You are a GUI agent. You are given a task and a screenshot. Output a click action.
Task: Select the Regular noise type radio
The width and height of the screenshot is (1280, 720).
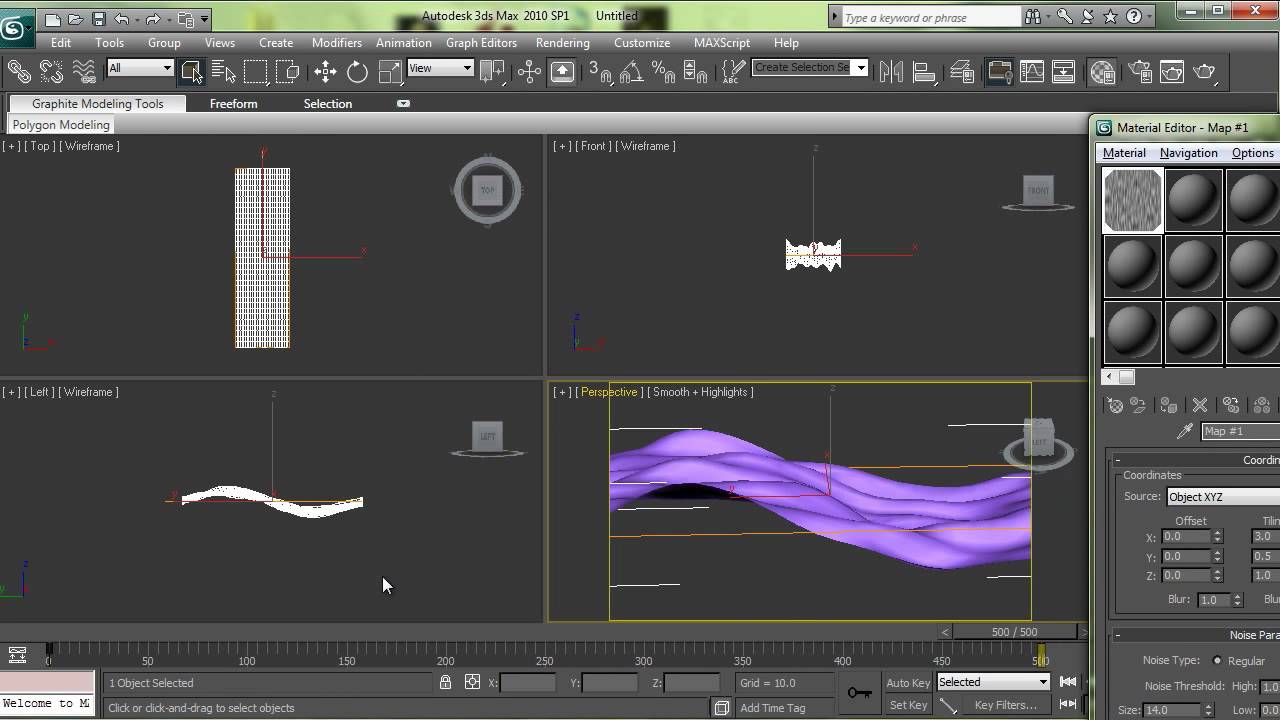click(1217, 660)
